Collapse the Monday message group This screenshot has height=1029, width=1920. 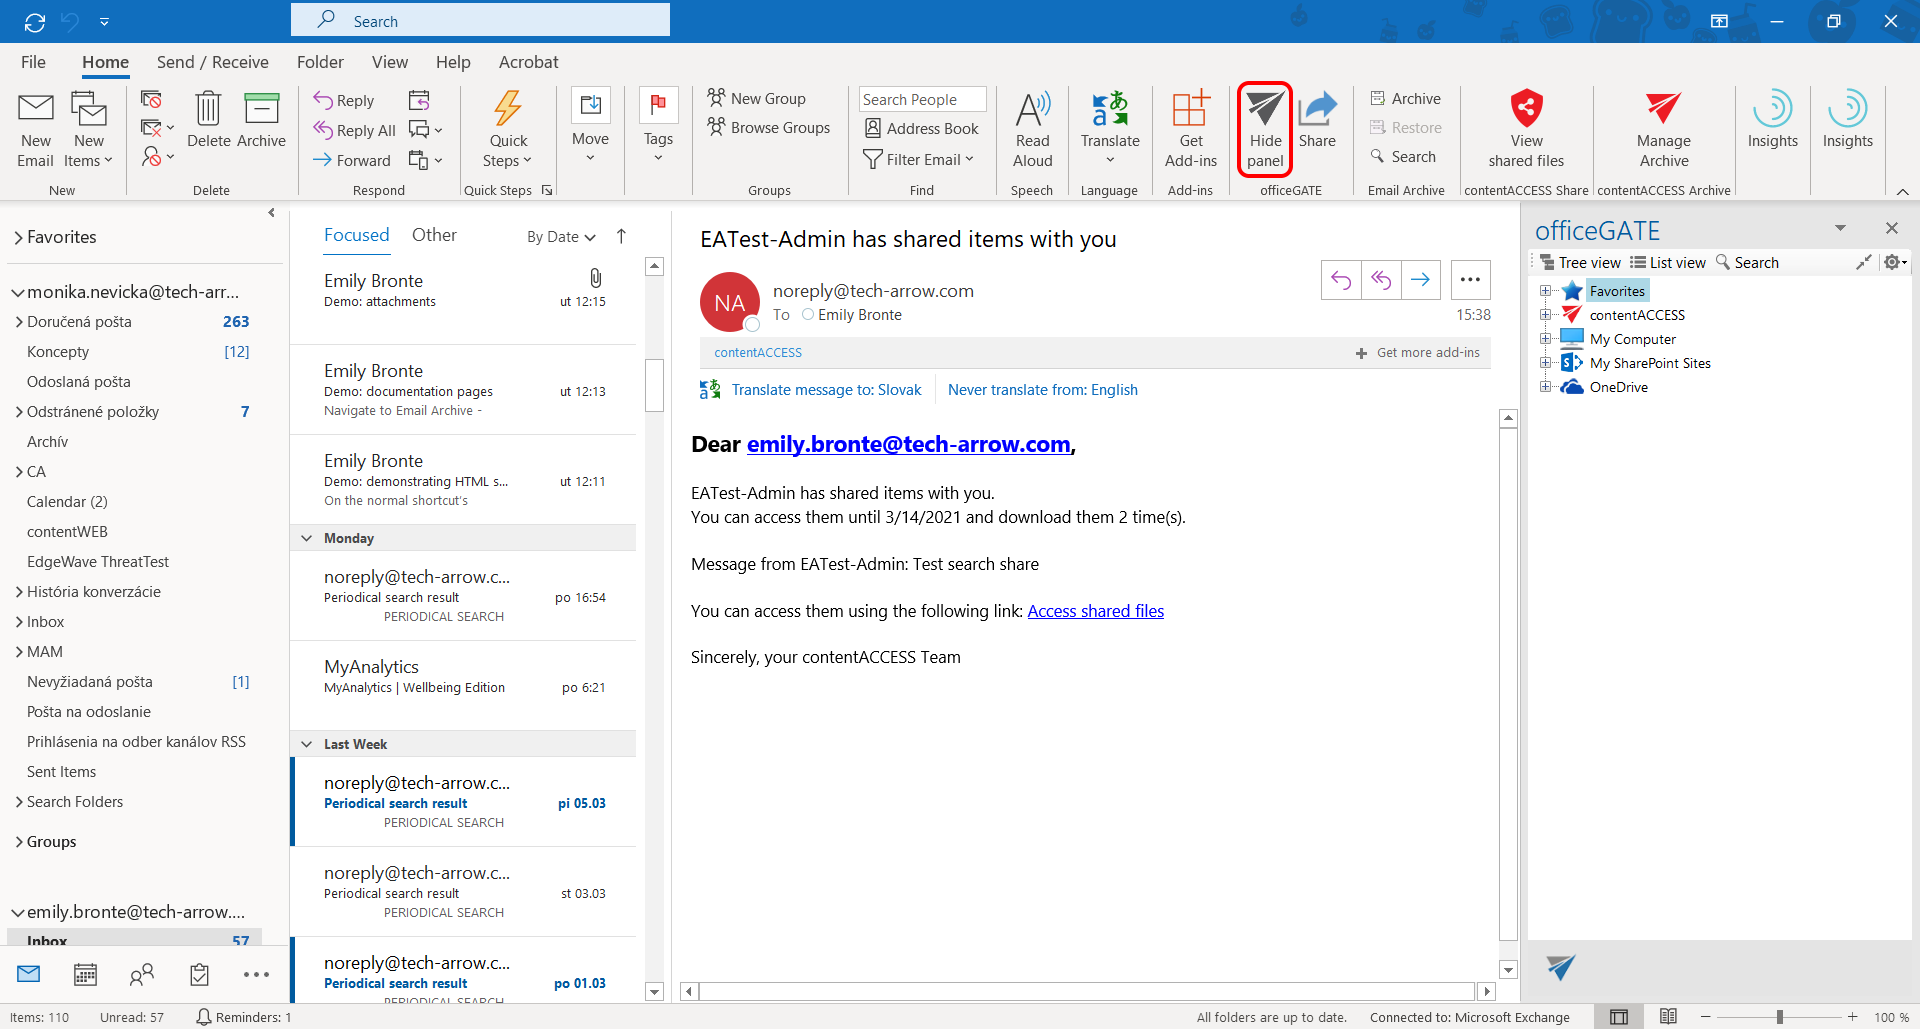pyautogui.click(x=307, y=538)
